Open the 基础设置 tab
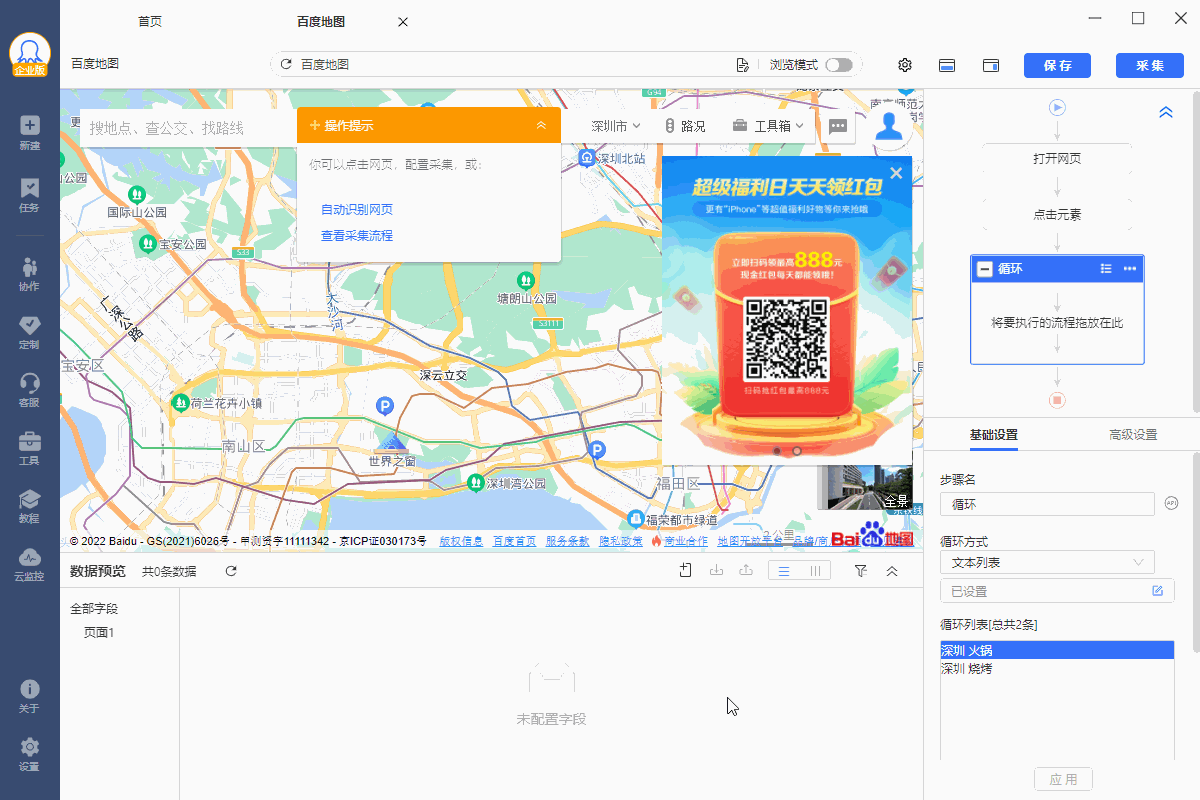 point(993,435)
